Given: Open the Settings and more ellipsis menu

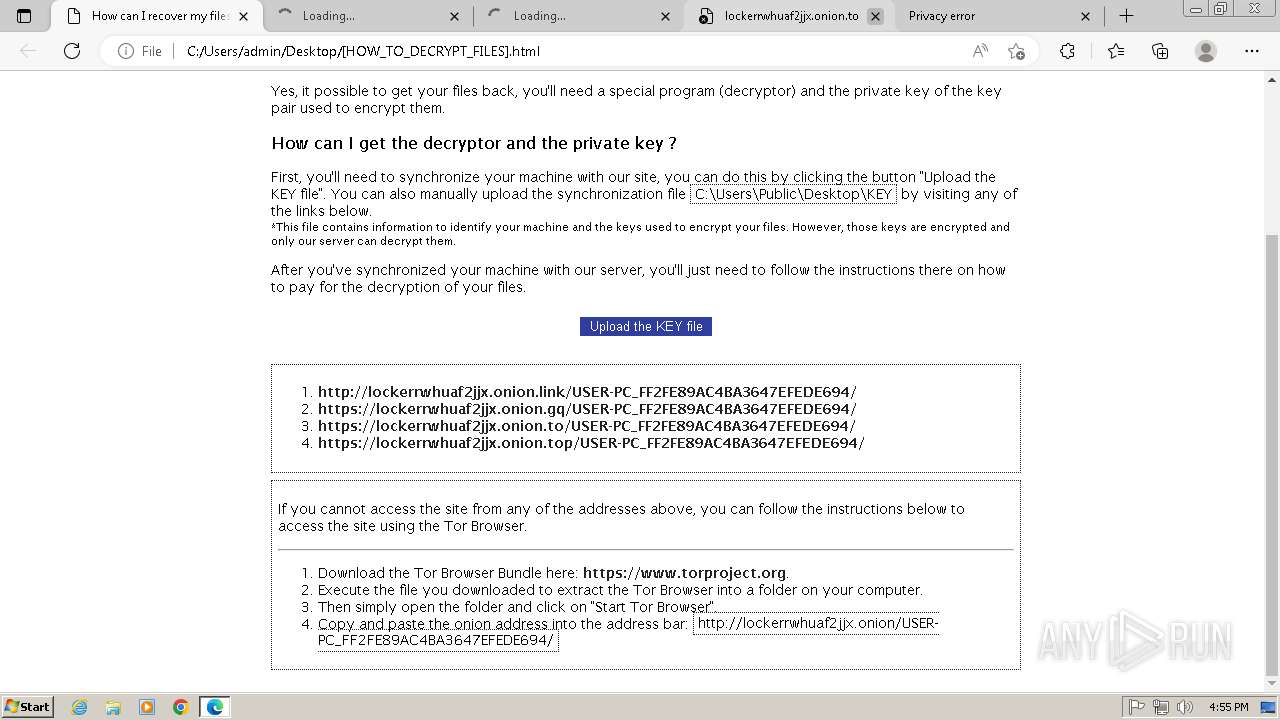Looking at the screenshot, I should (x=1252, y=51).
